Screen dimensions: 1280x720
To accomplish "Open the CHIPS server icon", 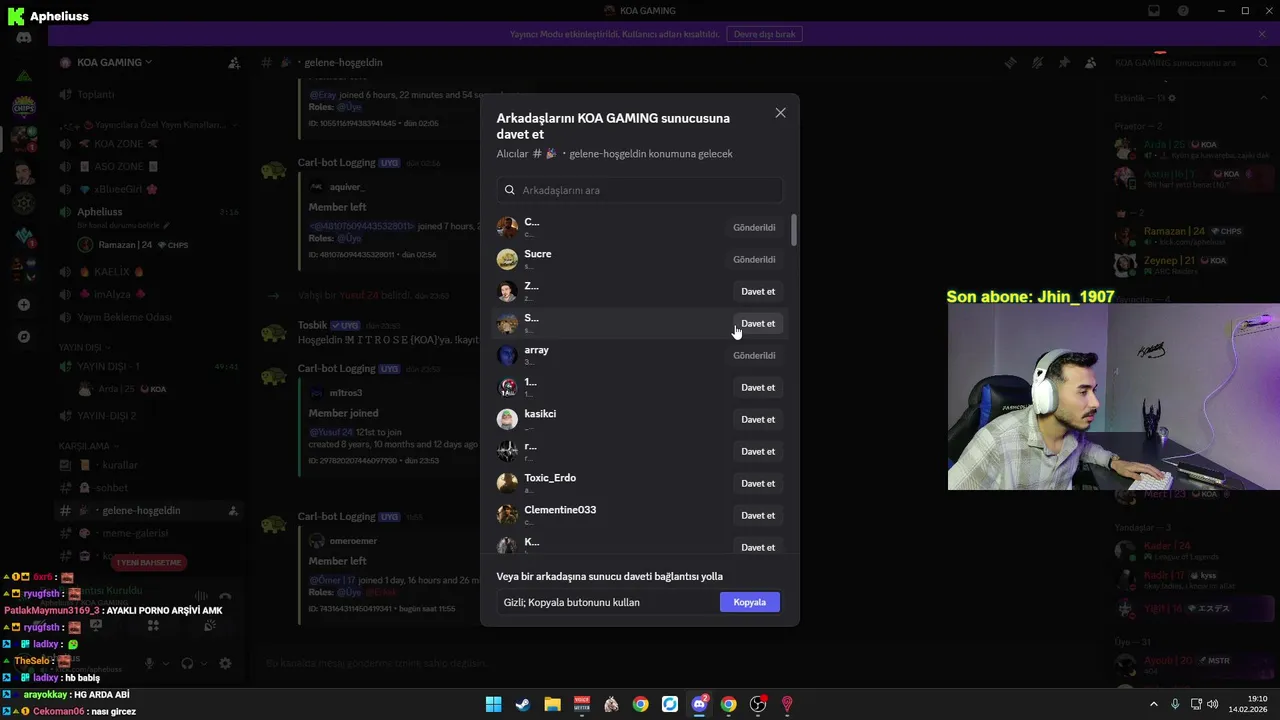I will [24, 106].
